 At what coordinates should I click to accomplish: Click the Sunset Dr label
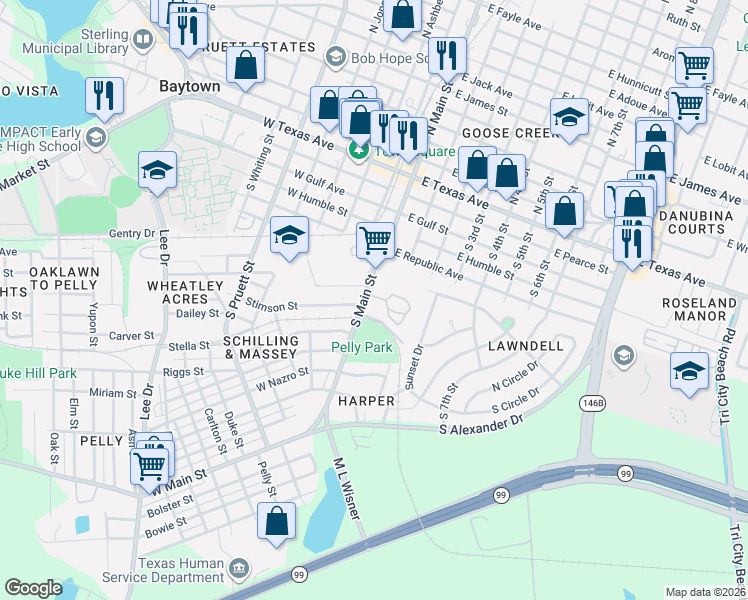(414, 367)
